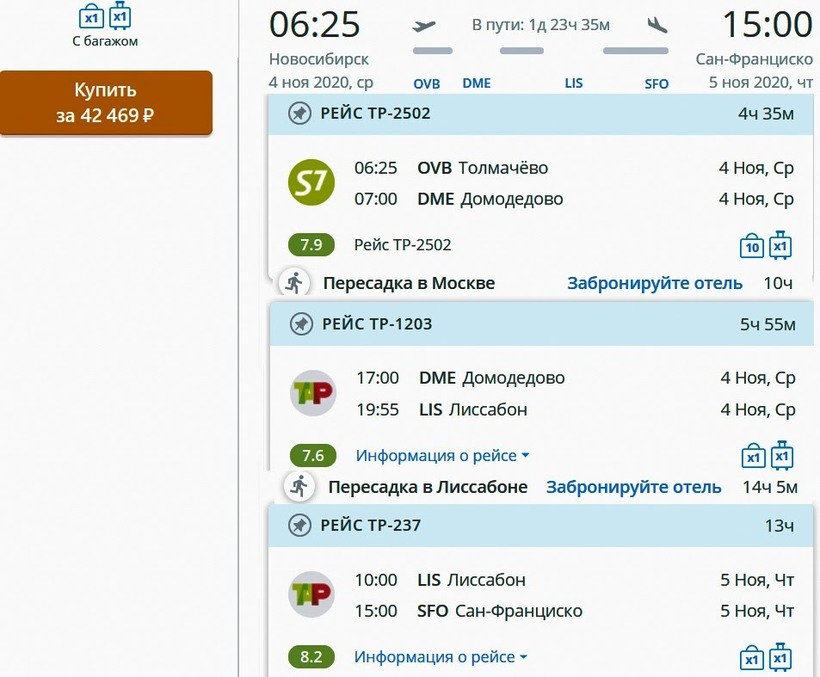
Task: Click the walking person icon for Moscow transfer
Action: 293,283
